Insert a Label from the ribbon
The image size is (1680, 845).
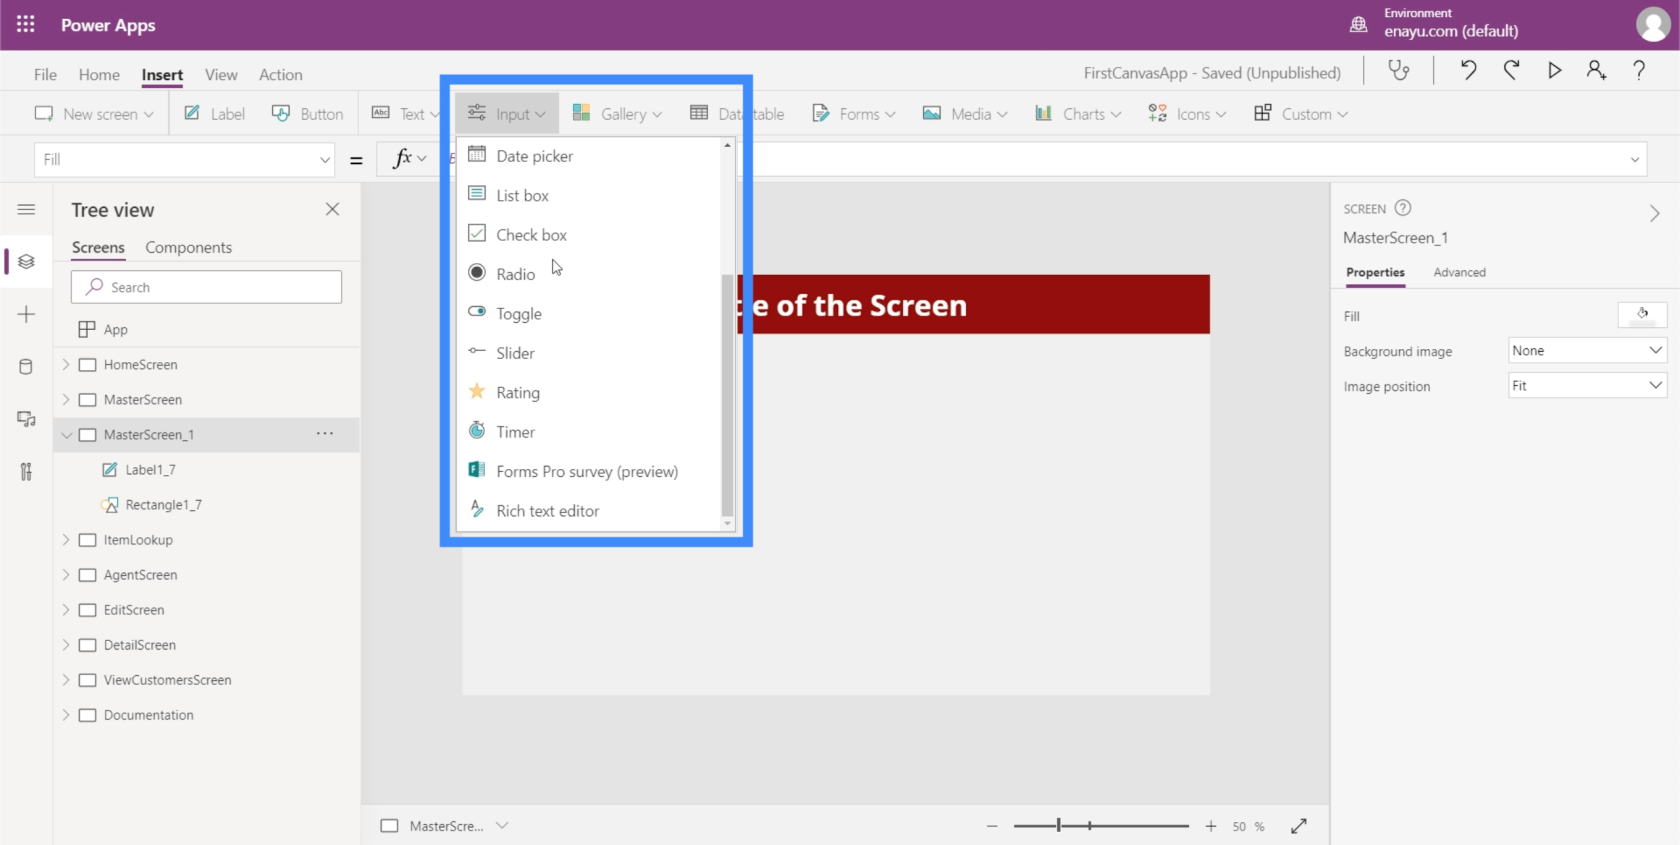[214, 114]
